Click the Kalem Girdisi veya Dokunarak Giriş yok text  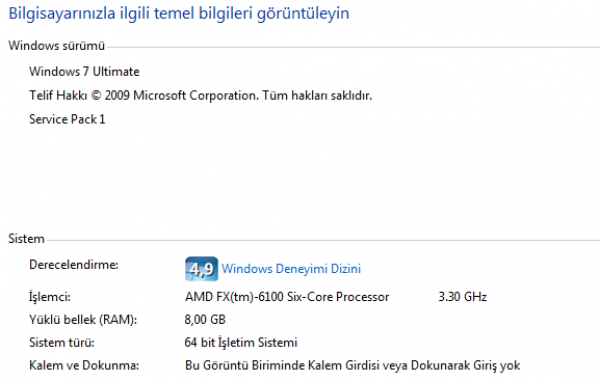click(x=414, y=365)
